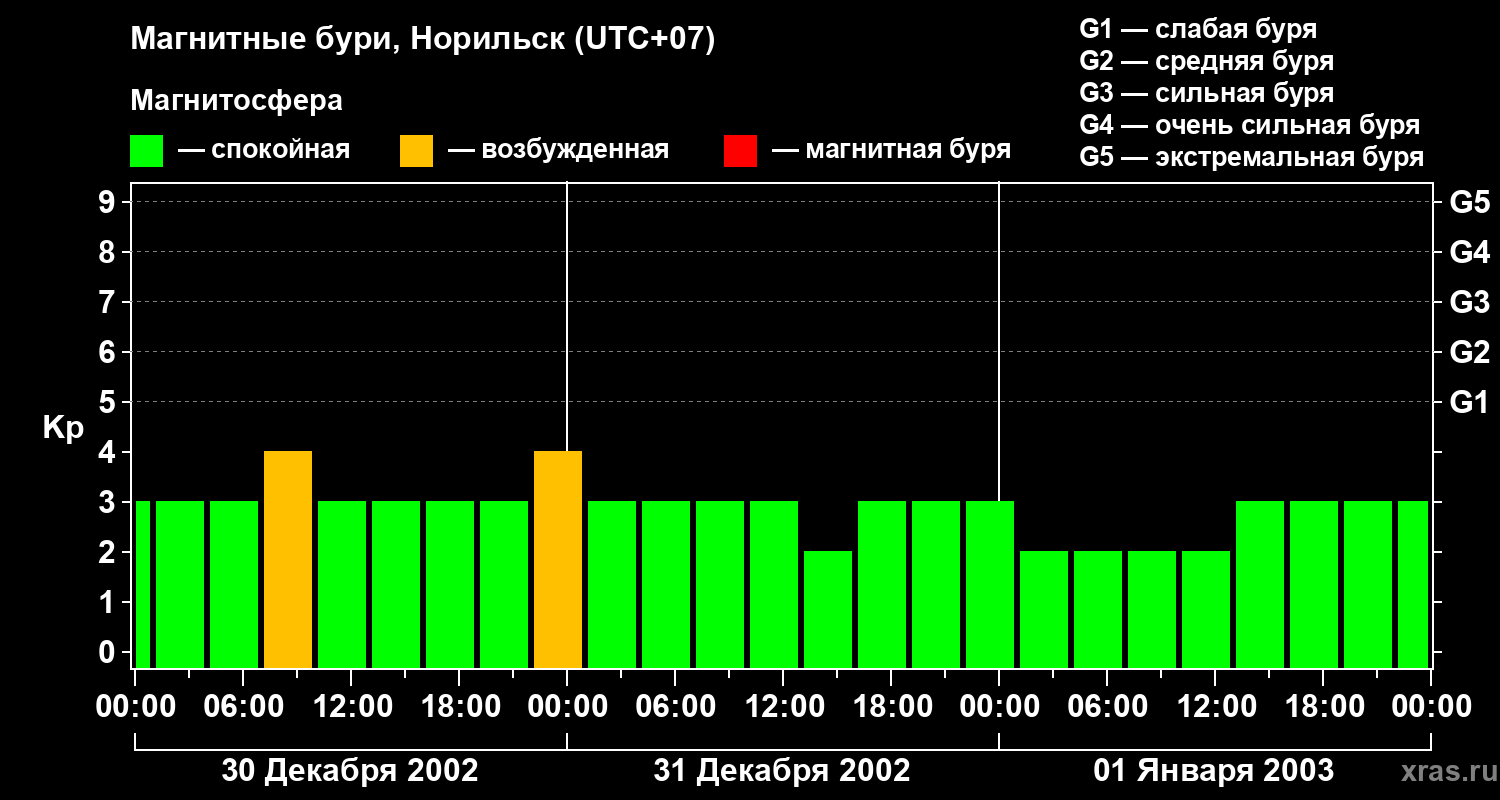This screenshot has height=800, width=1500.
Task: Click the 'G5 — экстремальная буря' line
Action: (x=1252, y=157)
